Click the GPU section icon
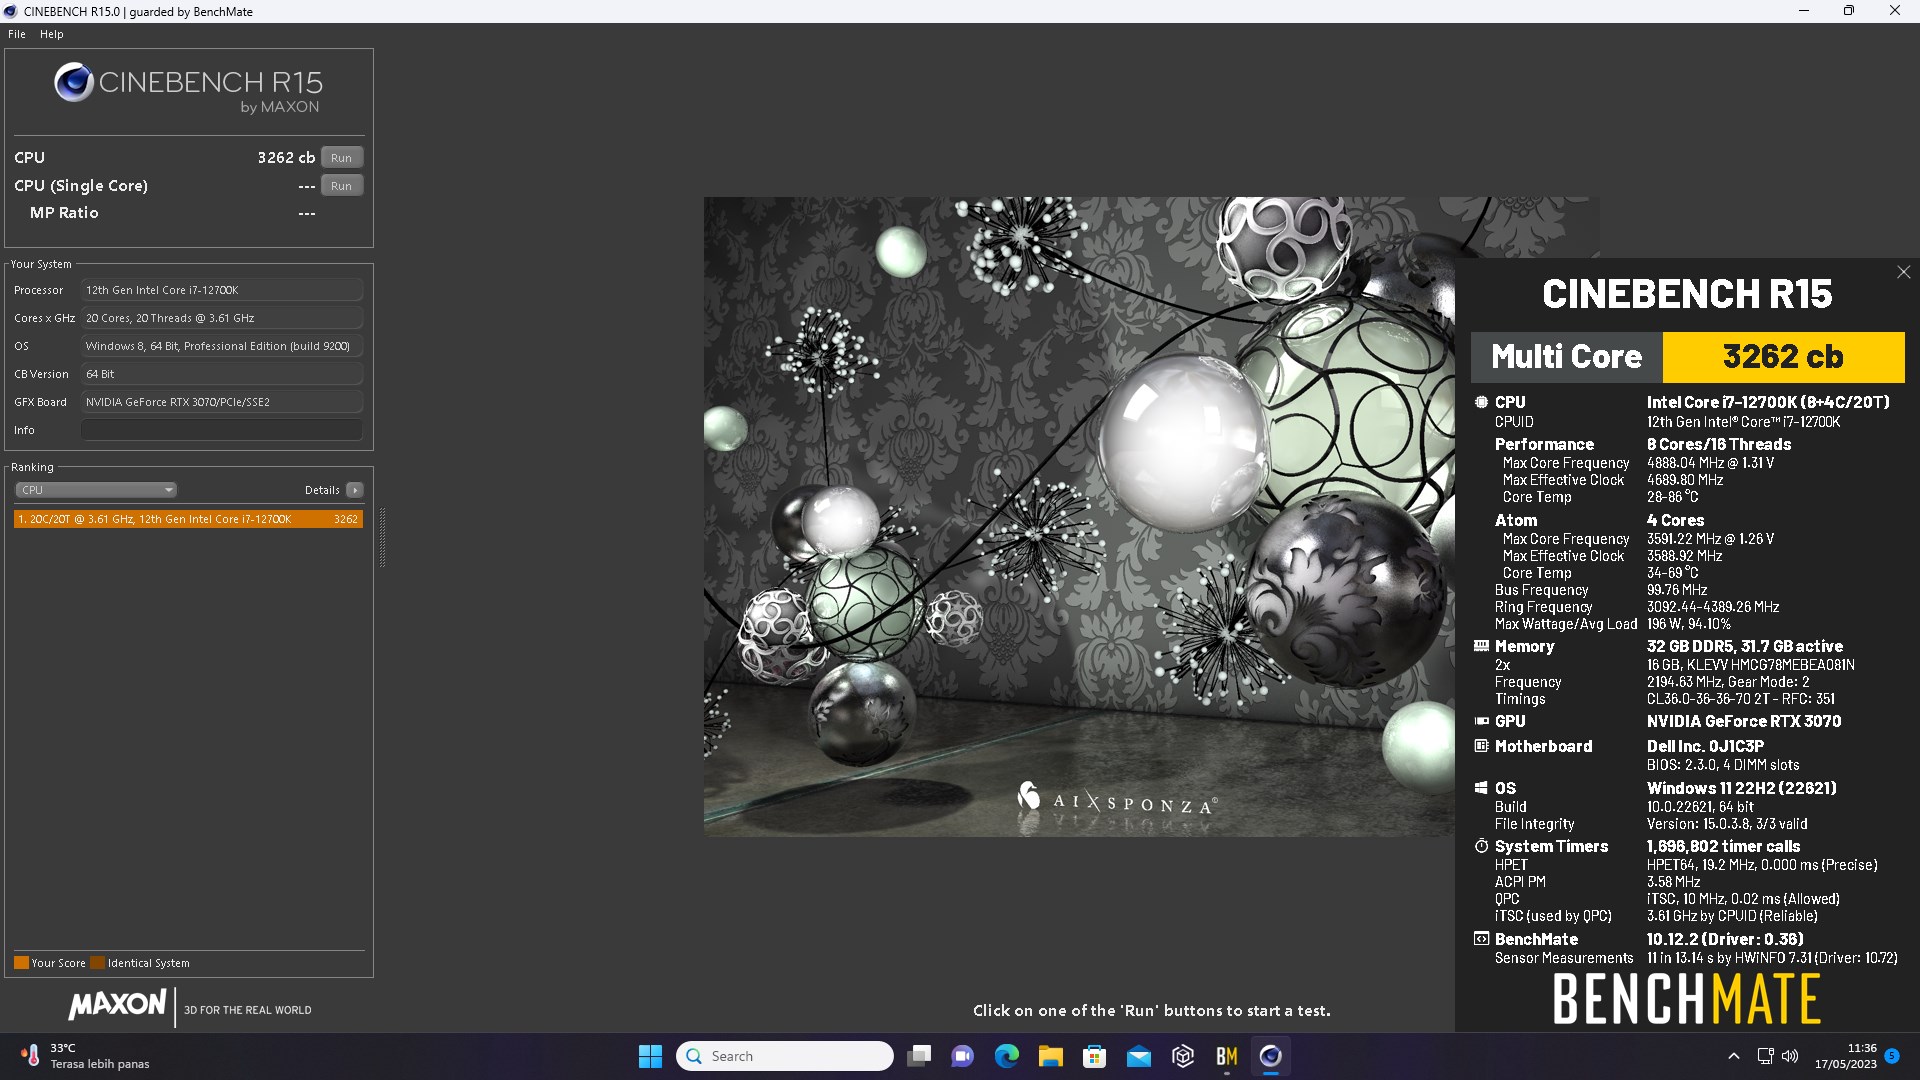 coord(1481,721)
